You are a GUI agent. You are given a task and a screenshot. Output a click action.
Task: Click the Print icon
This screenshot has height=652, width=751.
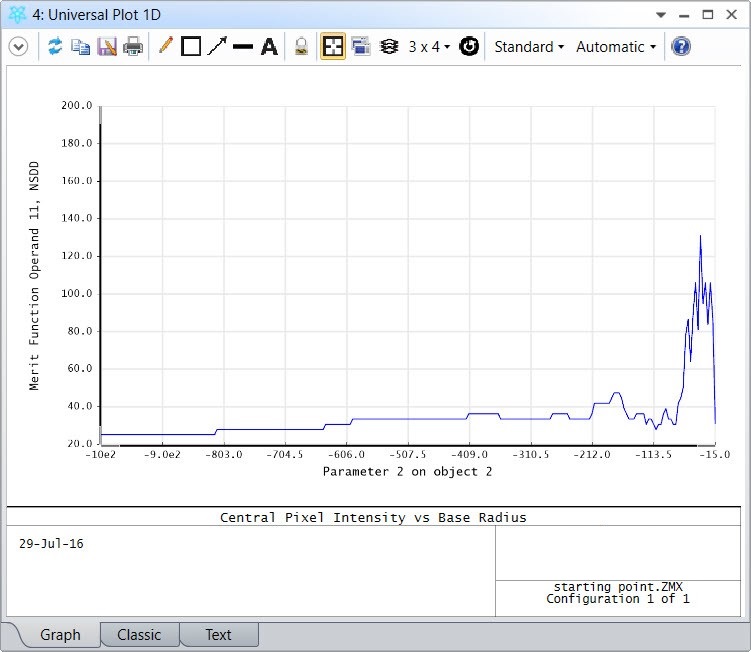point(133,46)
